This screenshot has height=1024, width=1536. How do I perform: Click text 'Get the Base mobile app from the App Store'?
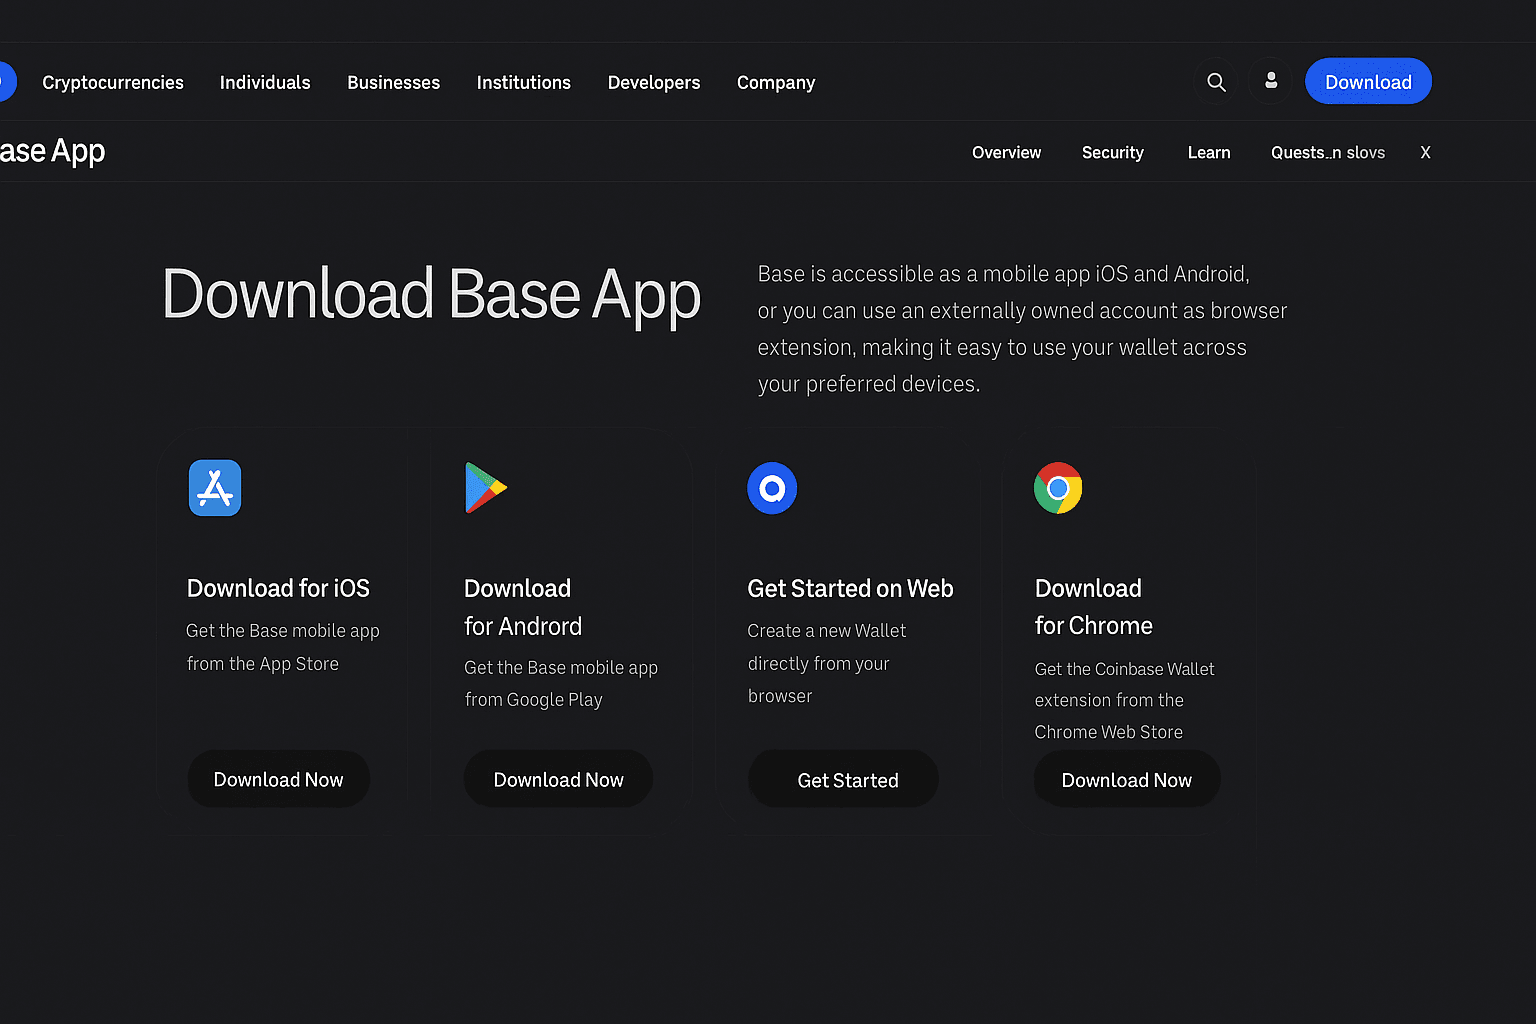coord(283,647)
